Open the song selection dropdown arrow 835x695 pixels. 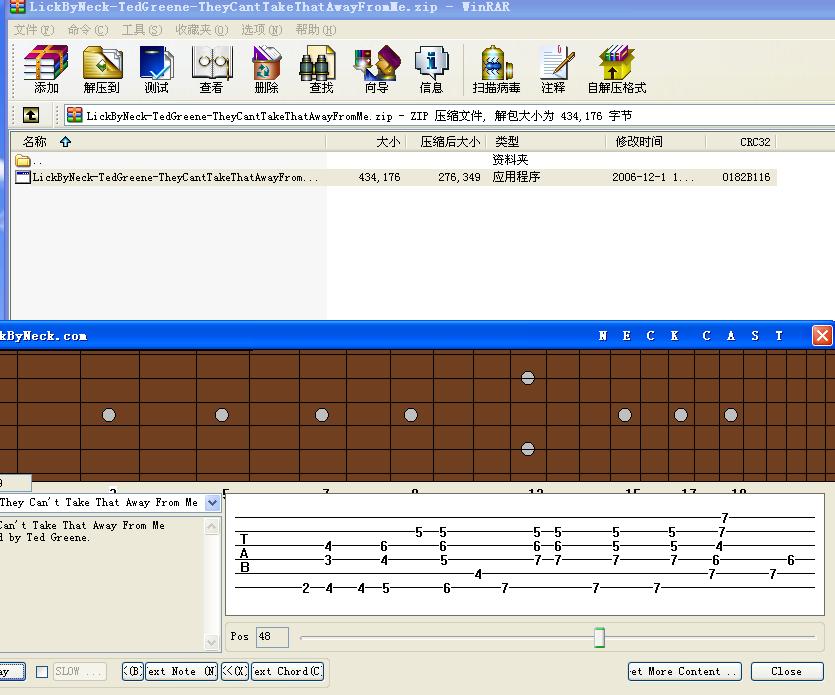pos(212,502)
